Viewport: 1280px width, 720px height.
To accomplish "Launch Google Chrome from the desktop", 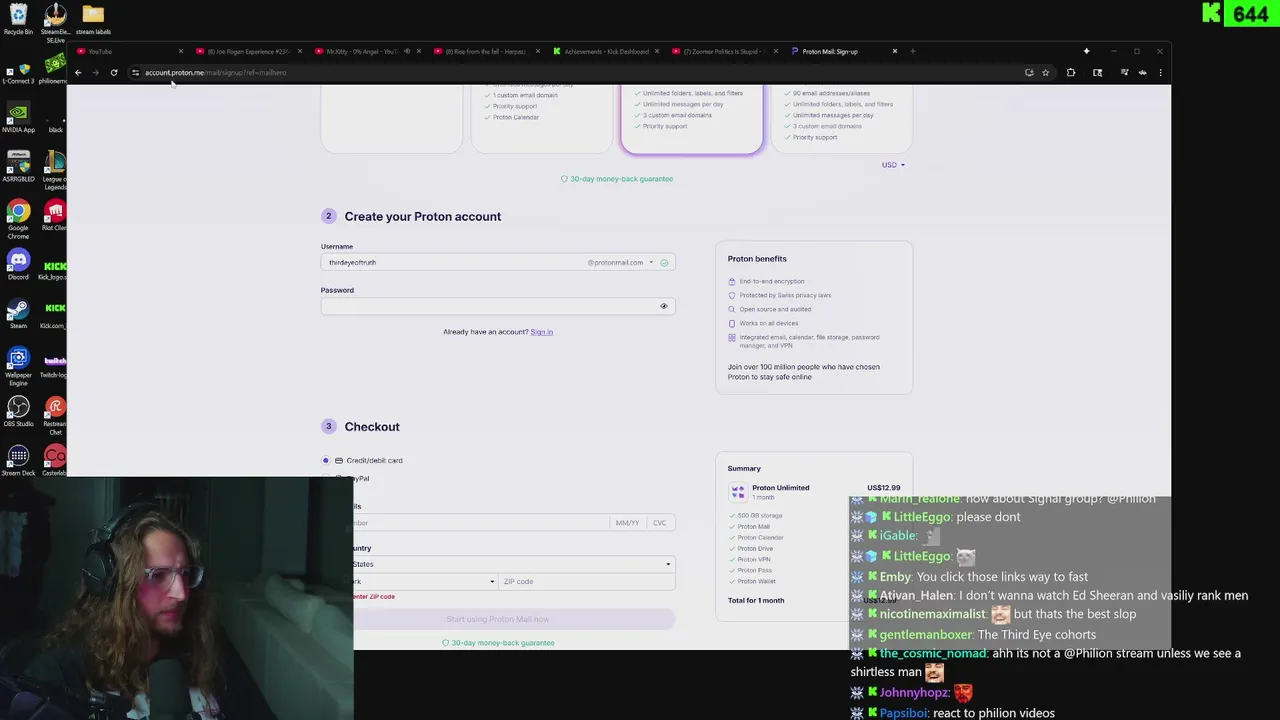I will (18, 220).
